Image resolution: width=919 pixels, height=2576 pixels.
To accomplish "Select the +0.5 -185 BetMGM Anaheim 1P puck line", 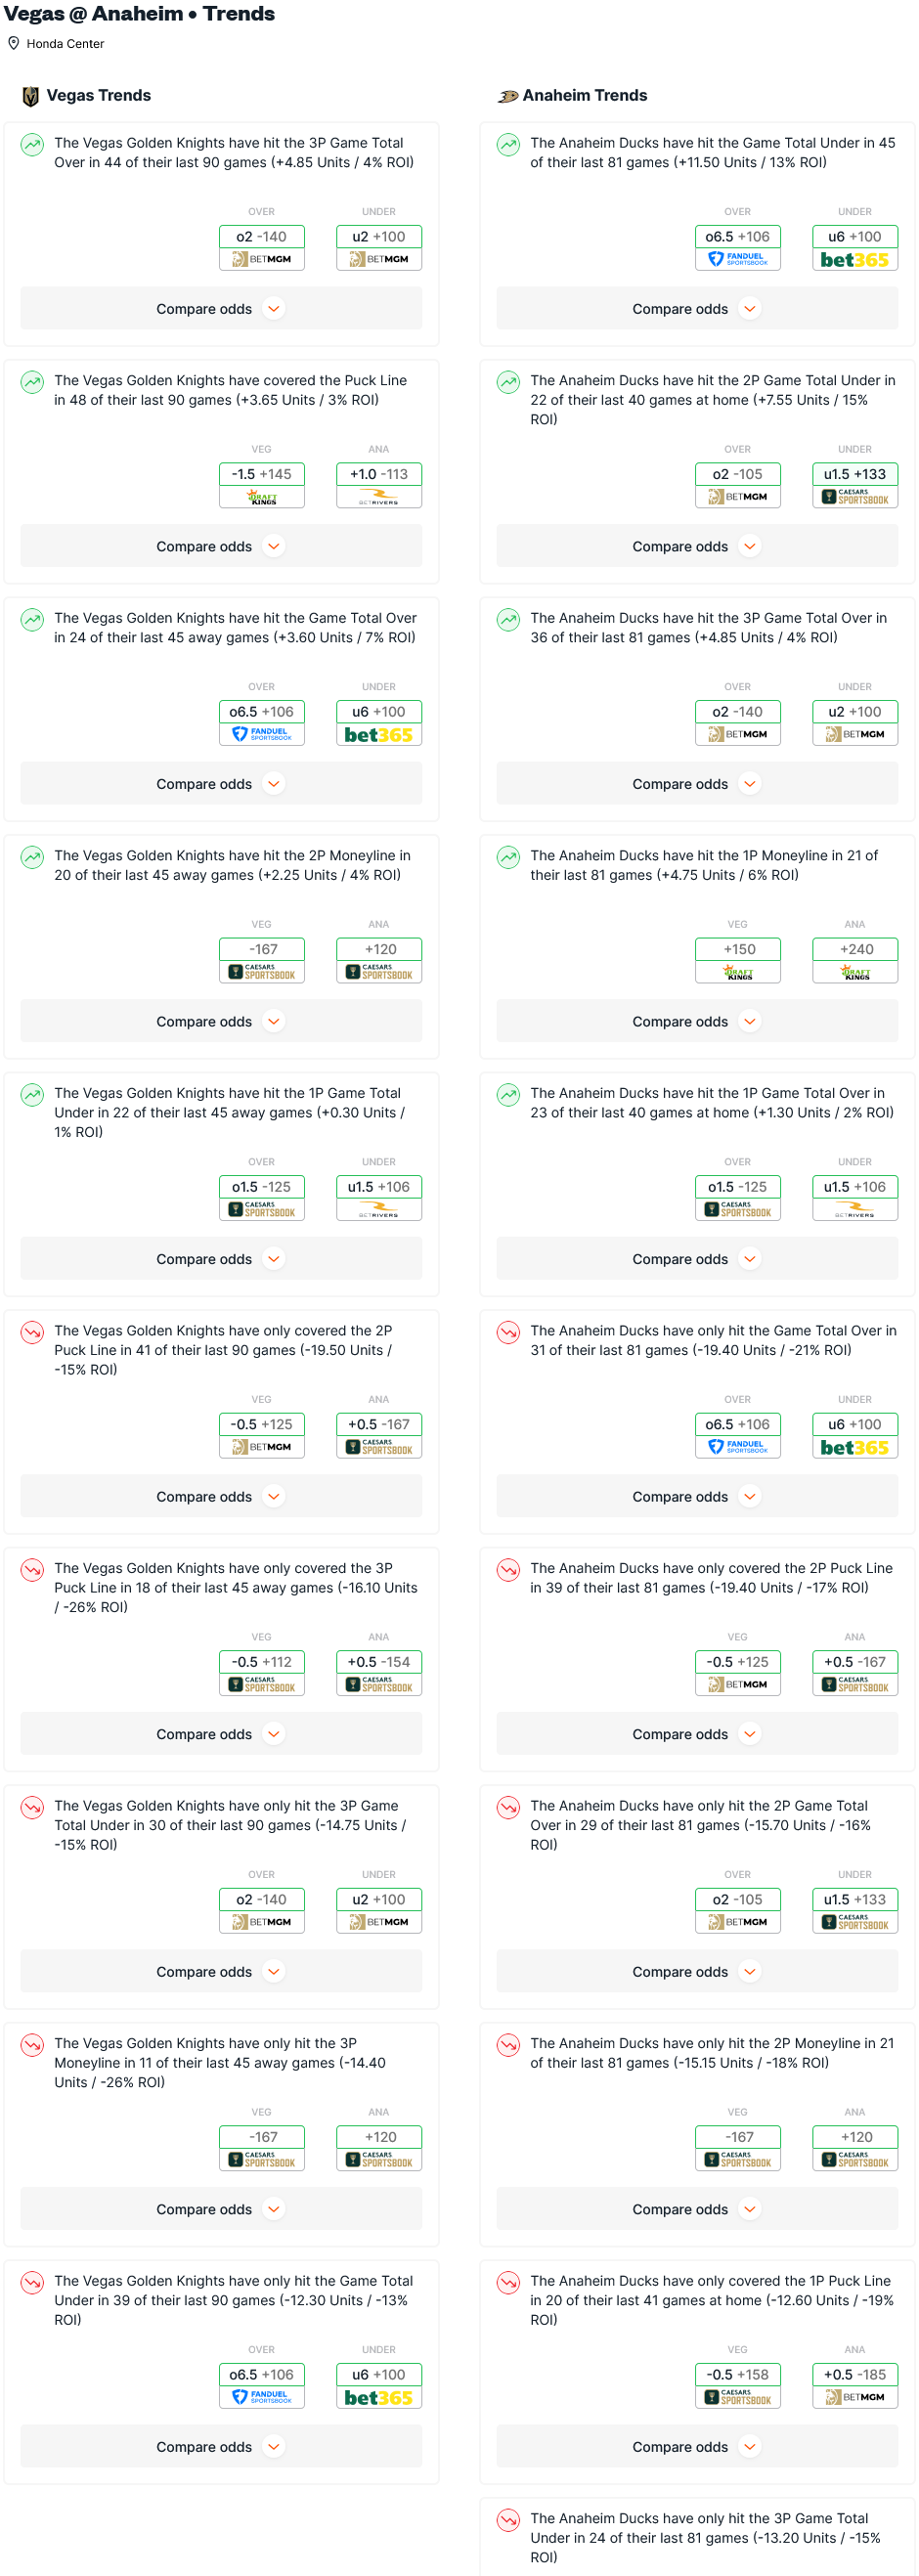I will pos(855,2385).
